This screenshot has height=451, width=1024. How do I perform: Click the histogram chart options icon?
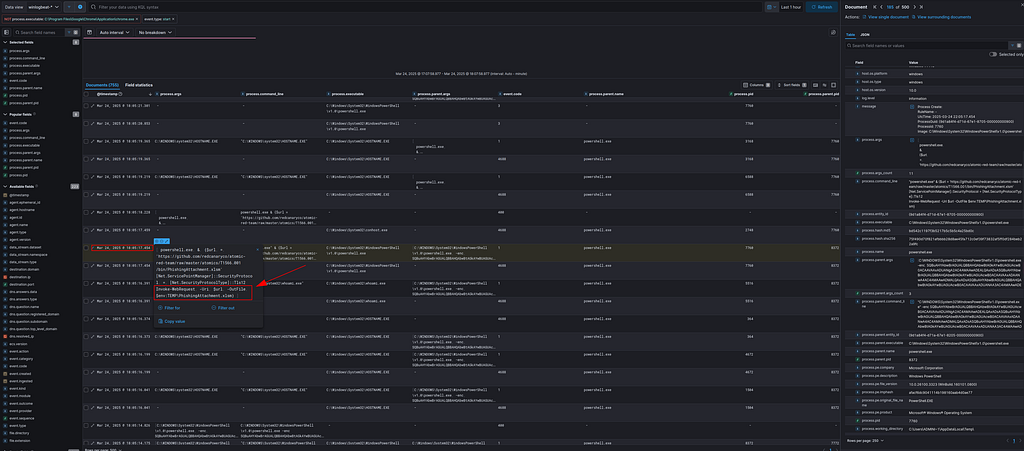click(x=89, y=32)
